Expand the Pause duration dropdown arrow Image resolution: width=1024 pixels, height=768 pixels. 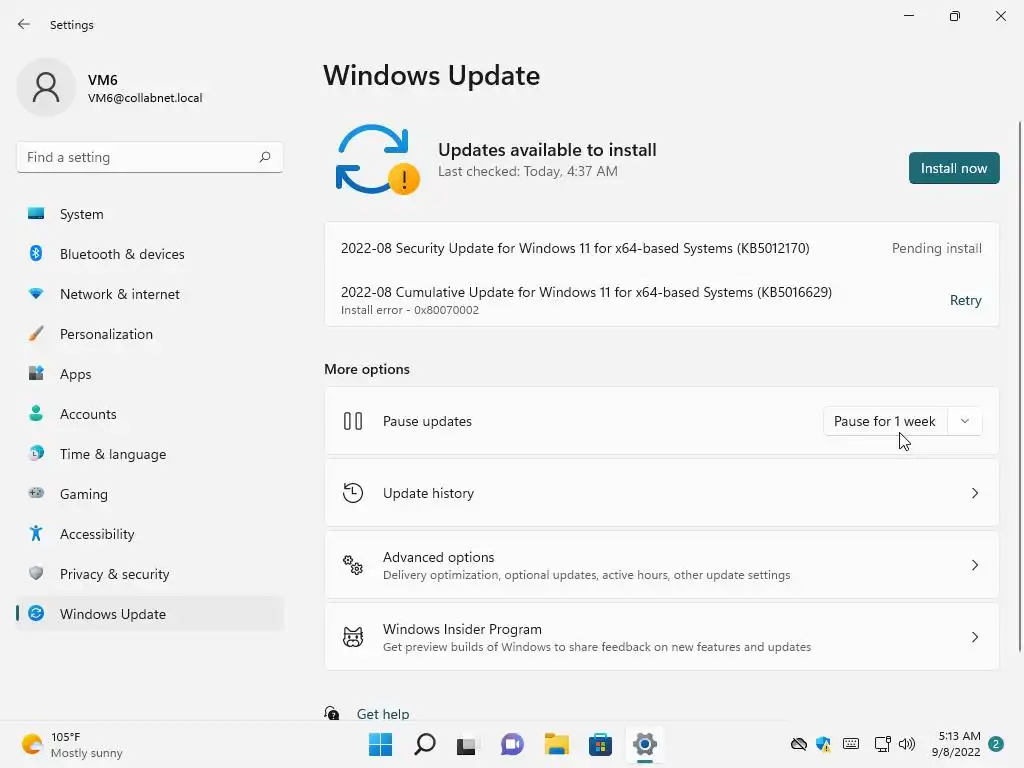click(965, 421)
